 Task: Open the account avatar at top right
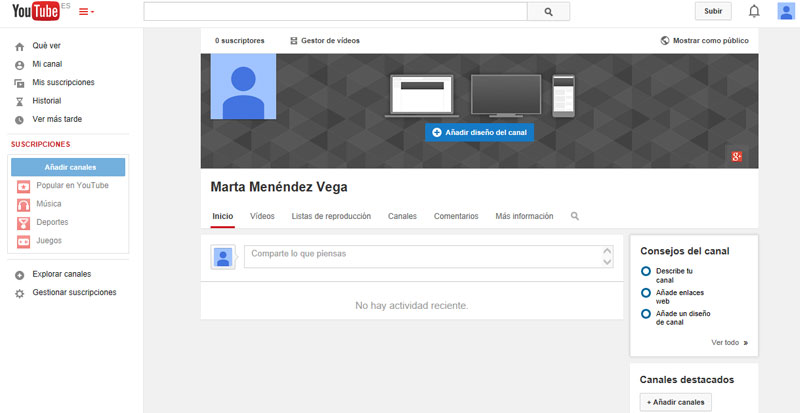pyautogui.click(x=786, y=11)
